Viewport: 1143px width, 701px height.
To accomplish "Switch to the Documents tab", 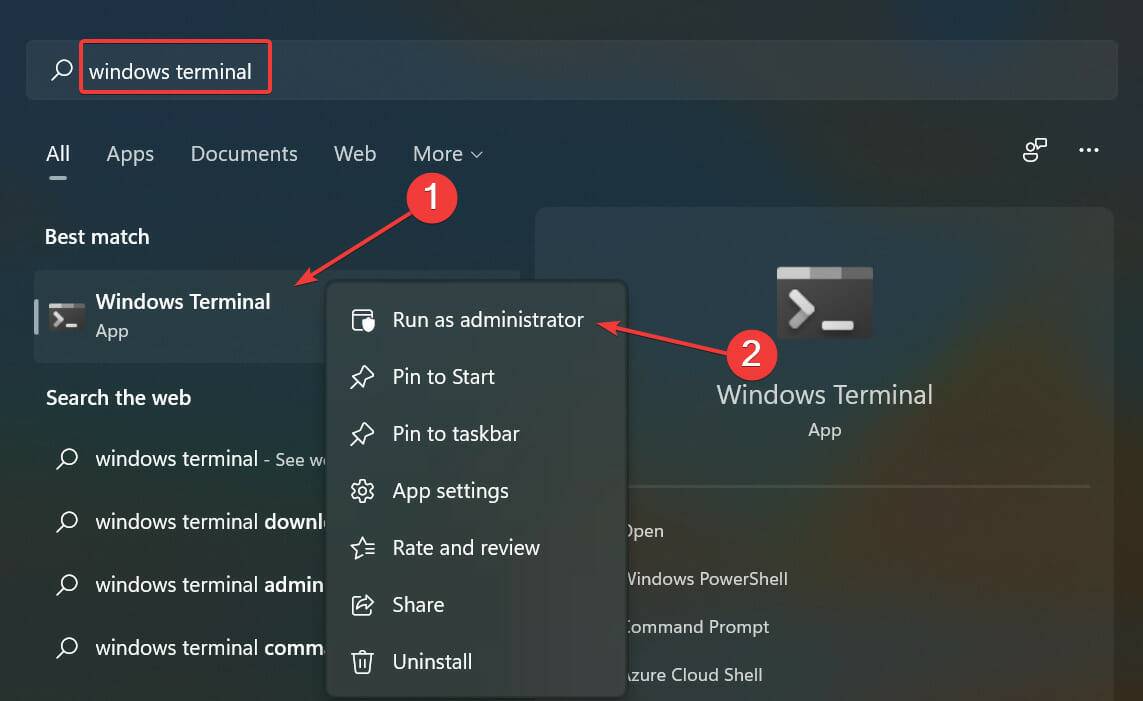I will point(243,154).
